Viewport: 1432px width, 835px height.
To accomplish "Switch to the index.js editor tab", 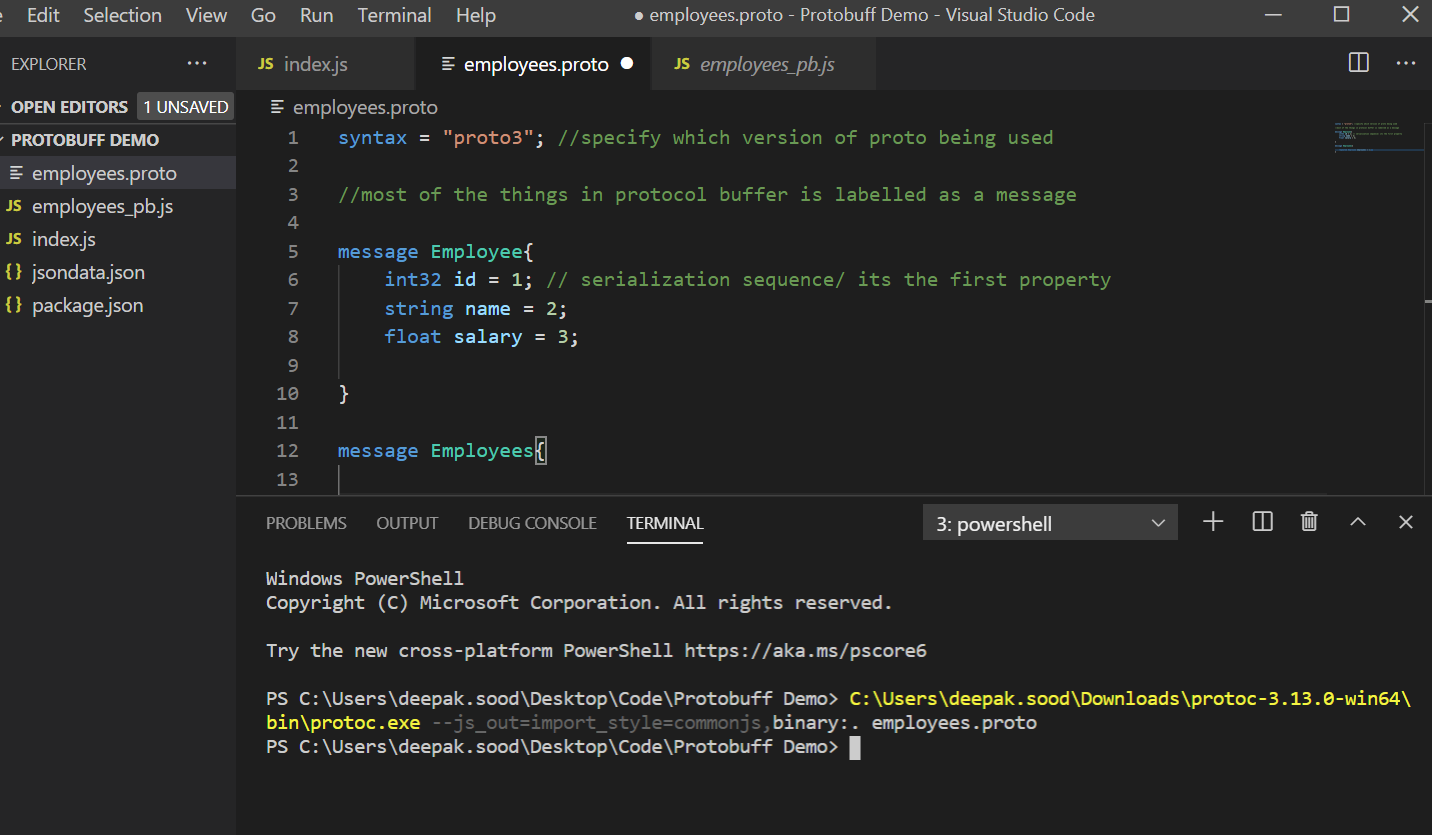I will [x=325, y=64].
